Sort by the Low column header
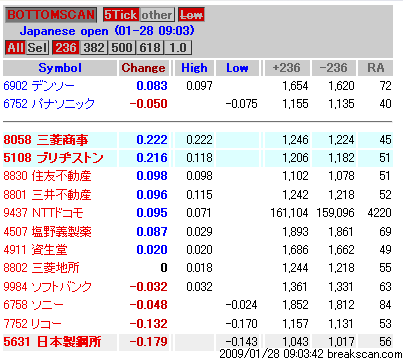 (237, 68)
